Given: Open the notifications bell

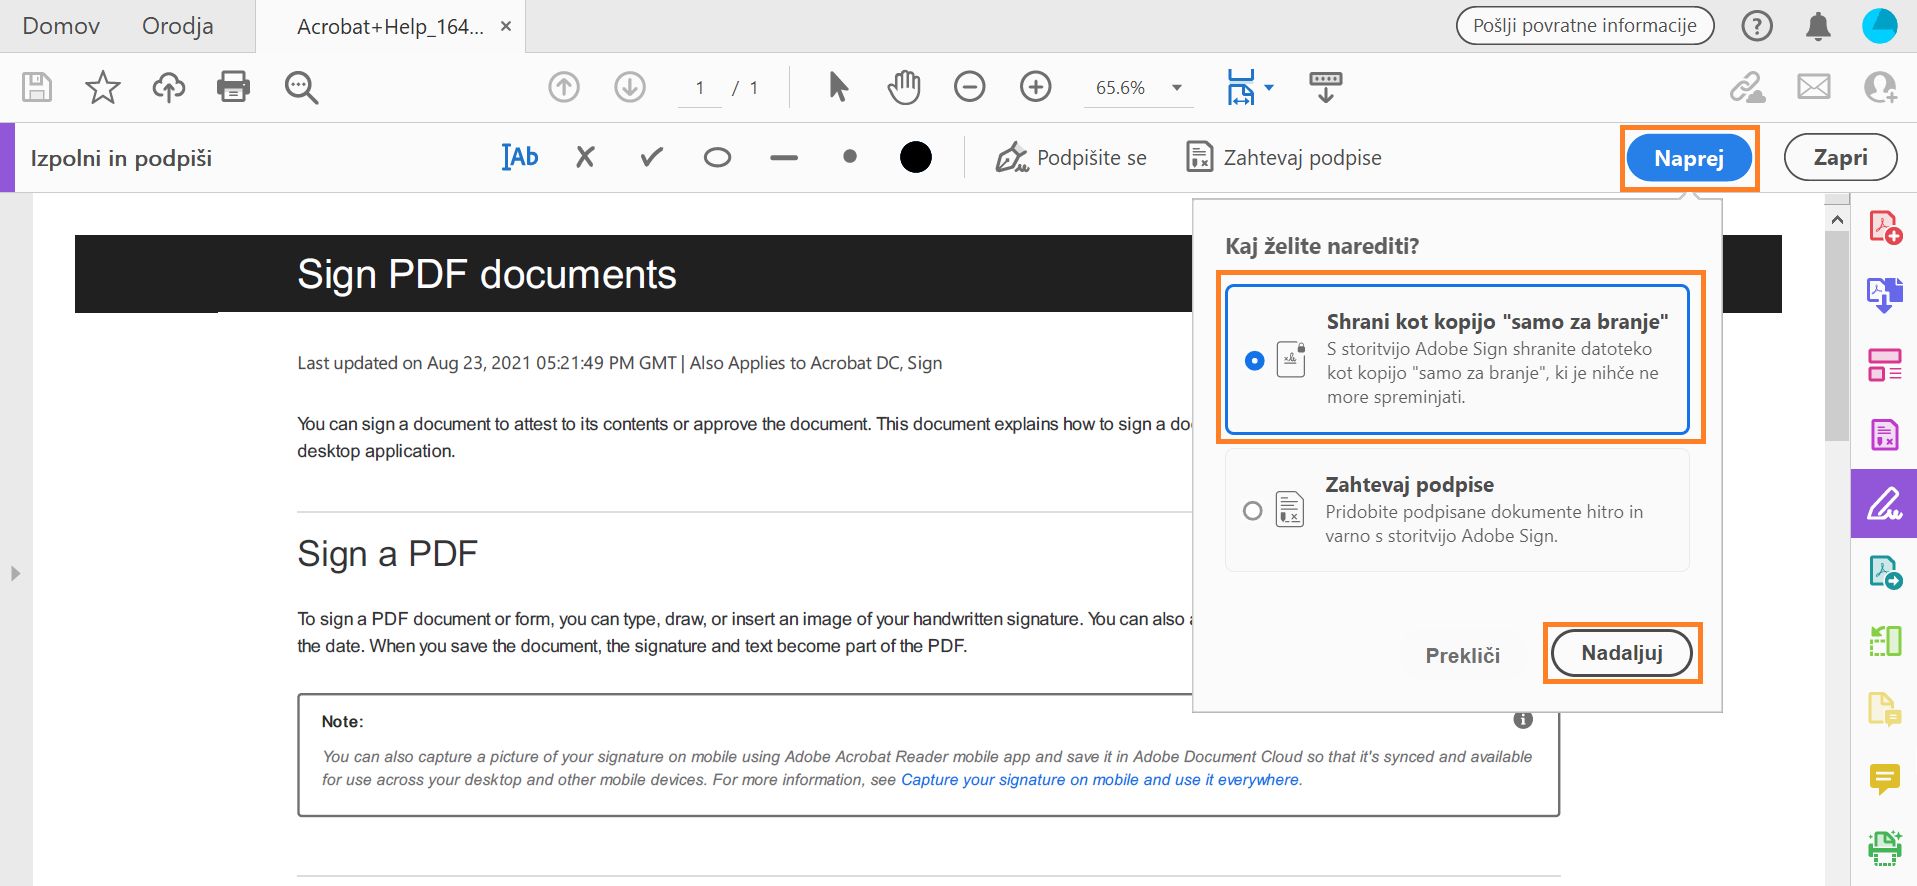Looking at the screenshot, I should [1818, 27].
